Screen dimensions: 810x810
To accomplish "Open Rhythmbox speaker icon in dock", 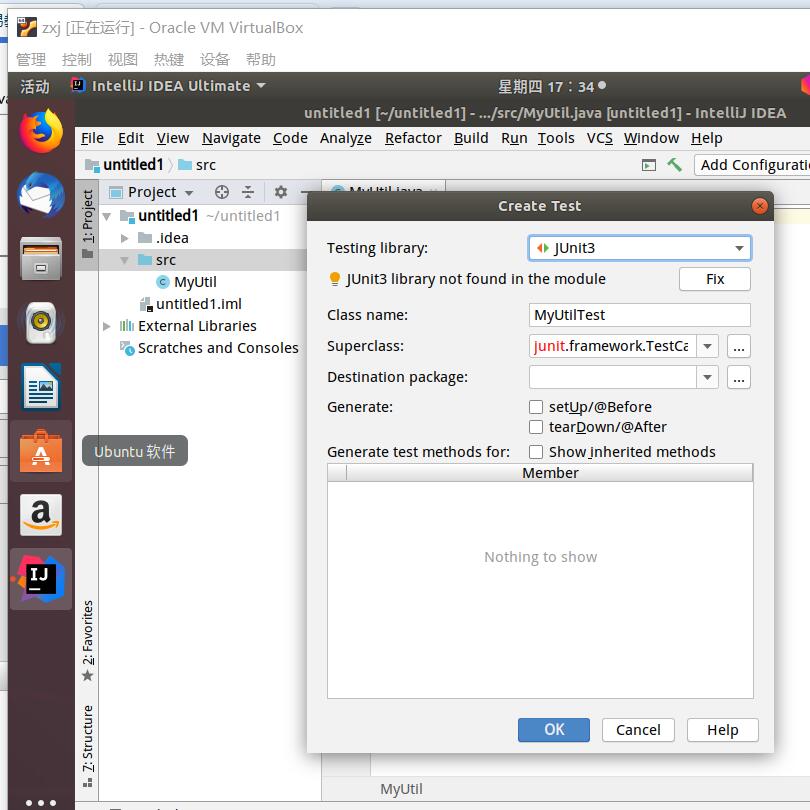I will click(41, 322).
